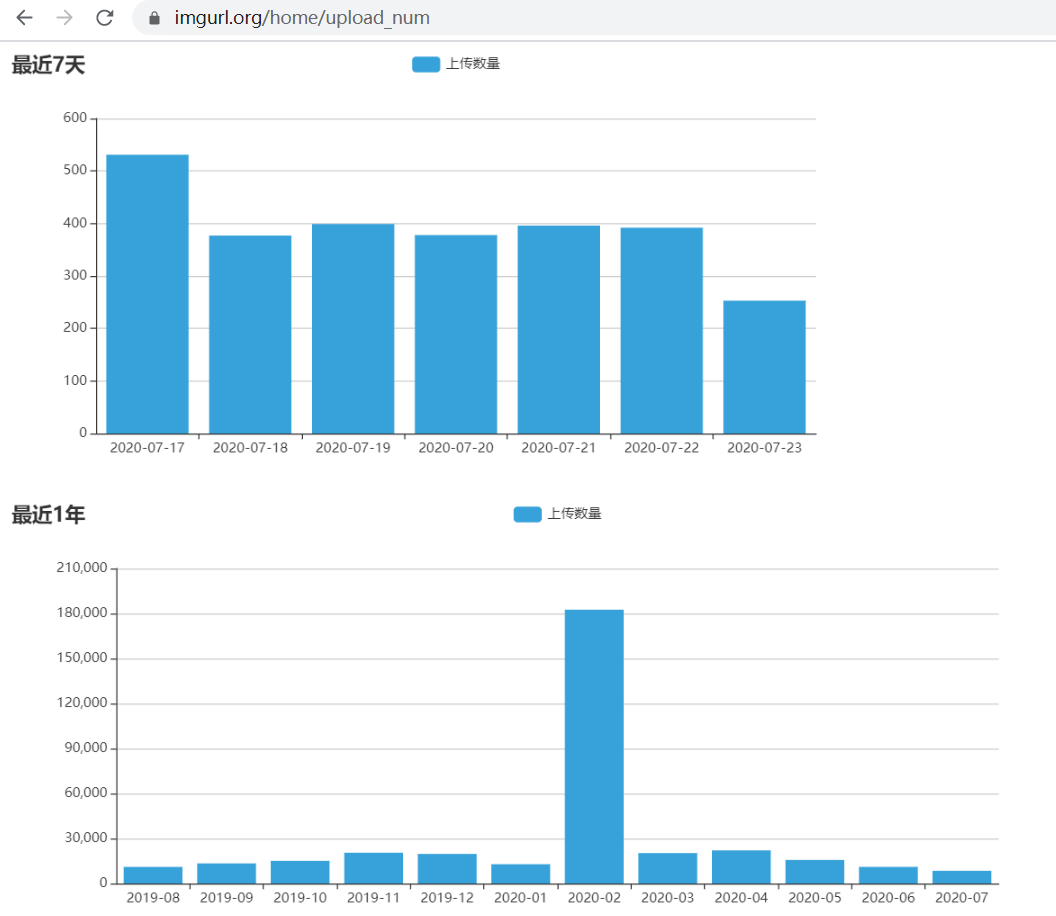Click the bar for 2020-07-21
The height and width of the screenshot is (916, 1056).
tap(558, 329)
